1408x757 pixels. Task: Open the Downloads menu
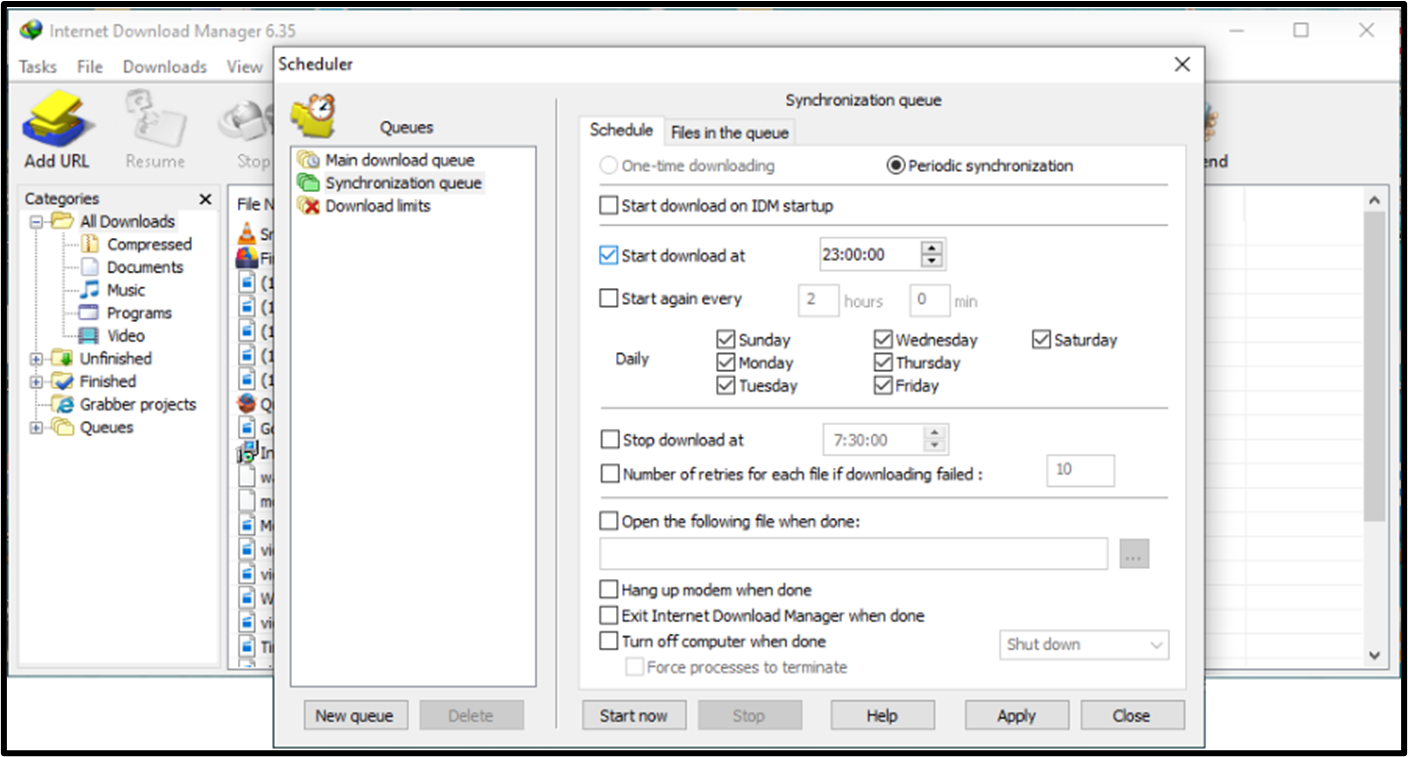coord(165,67)
